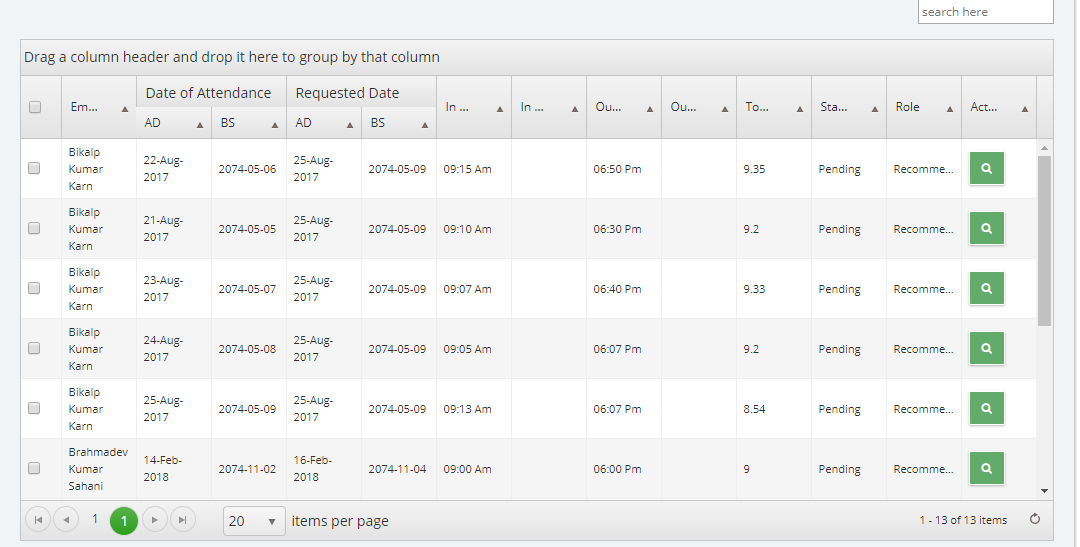Go to next page arrow
Image resolution: width=1080 pixels, height=547 pixels.
coord(154,519)
